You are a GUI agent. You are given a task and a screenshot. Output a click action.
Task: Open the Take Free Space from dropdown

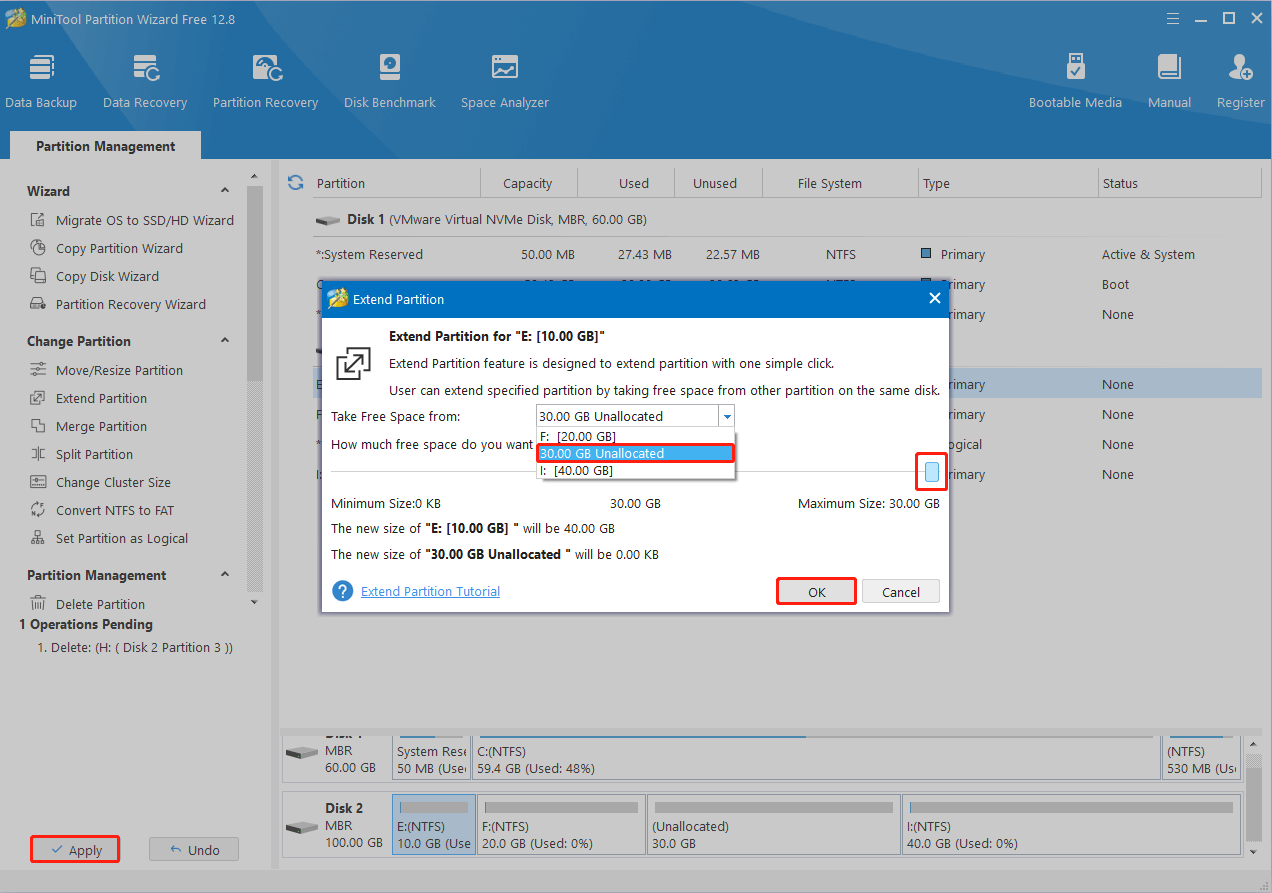point(727,416)
